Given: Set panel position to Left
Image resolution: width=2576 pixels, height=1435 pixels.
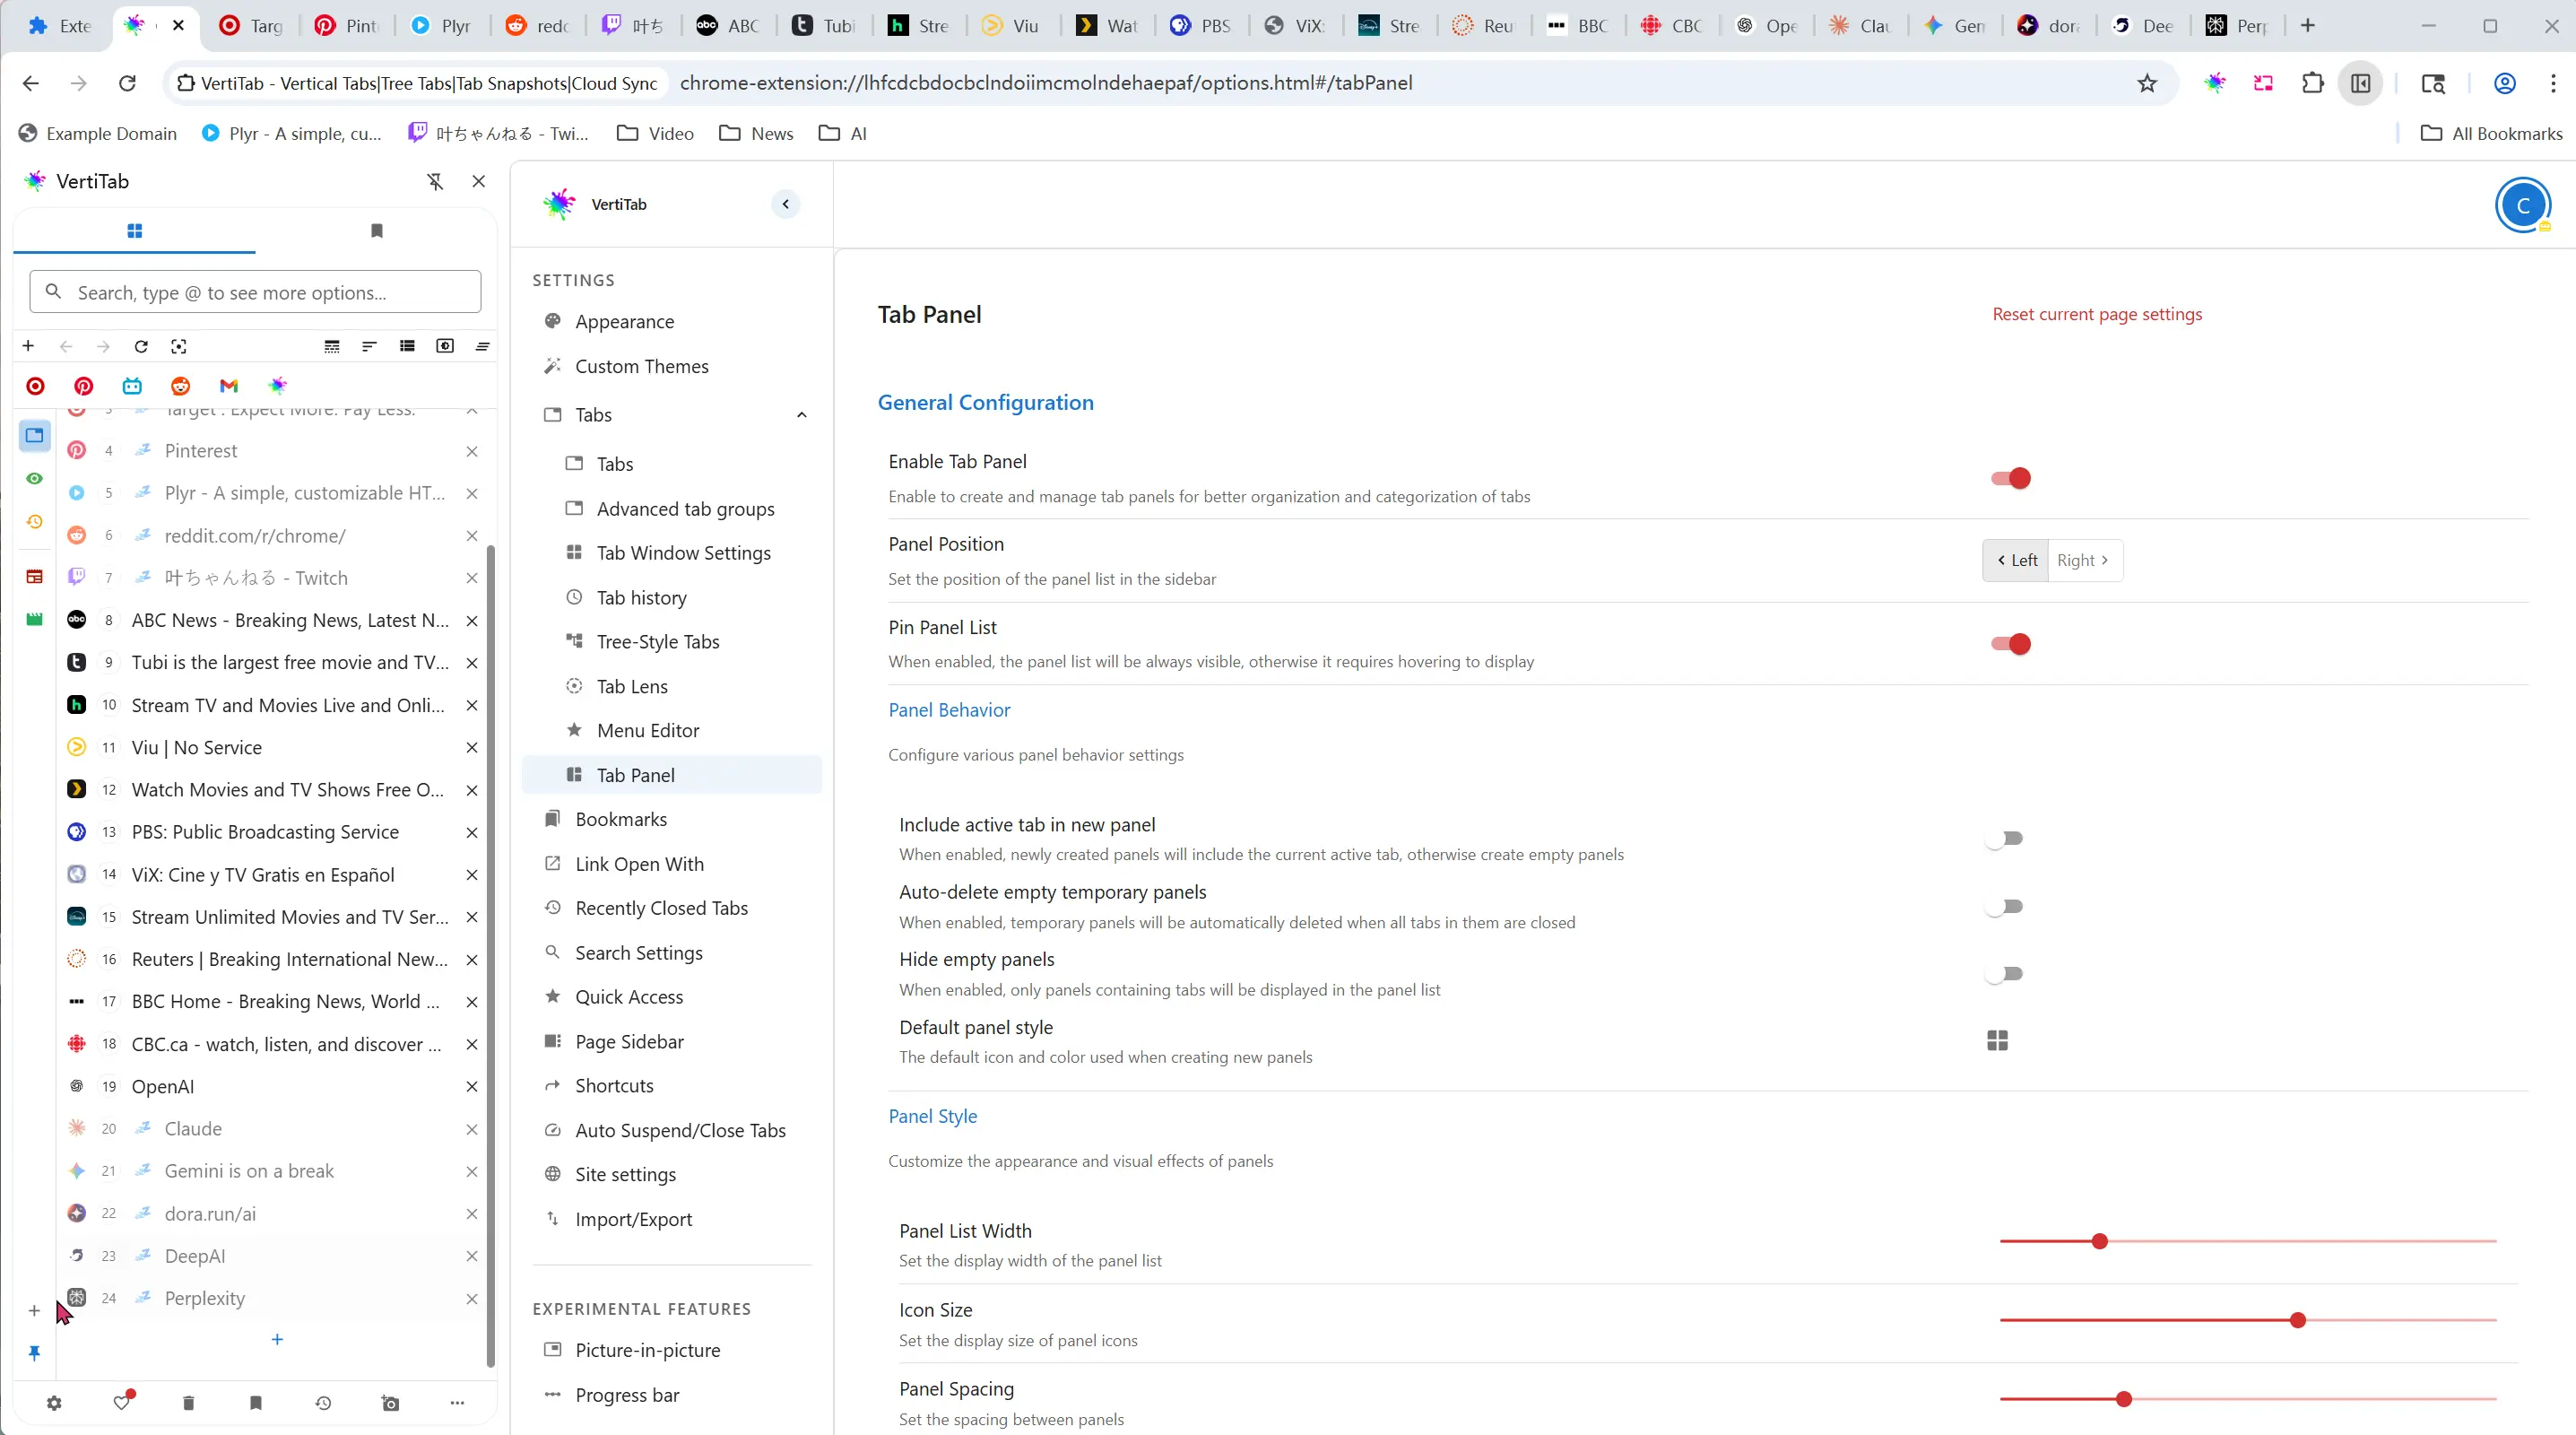Looking at the screenshot, I should (2016, 560).
